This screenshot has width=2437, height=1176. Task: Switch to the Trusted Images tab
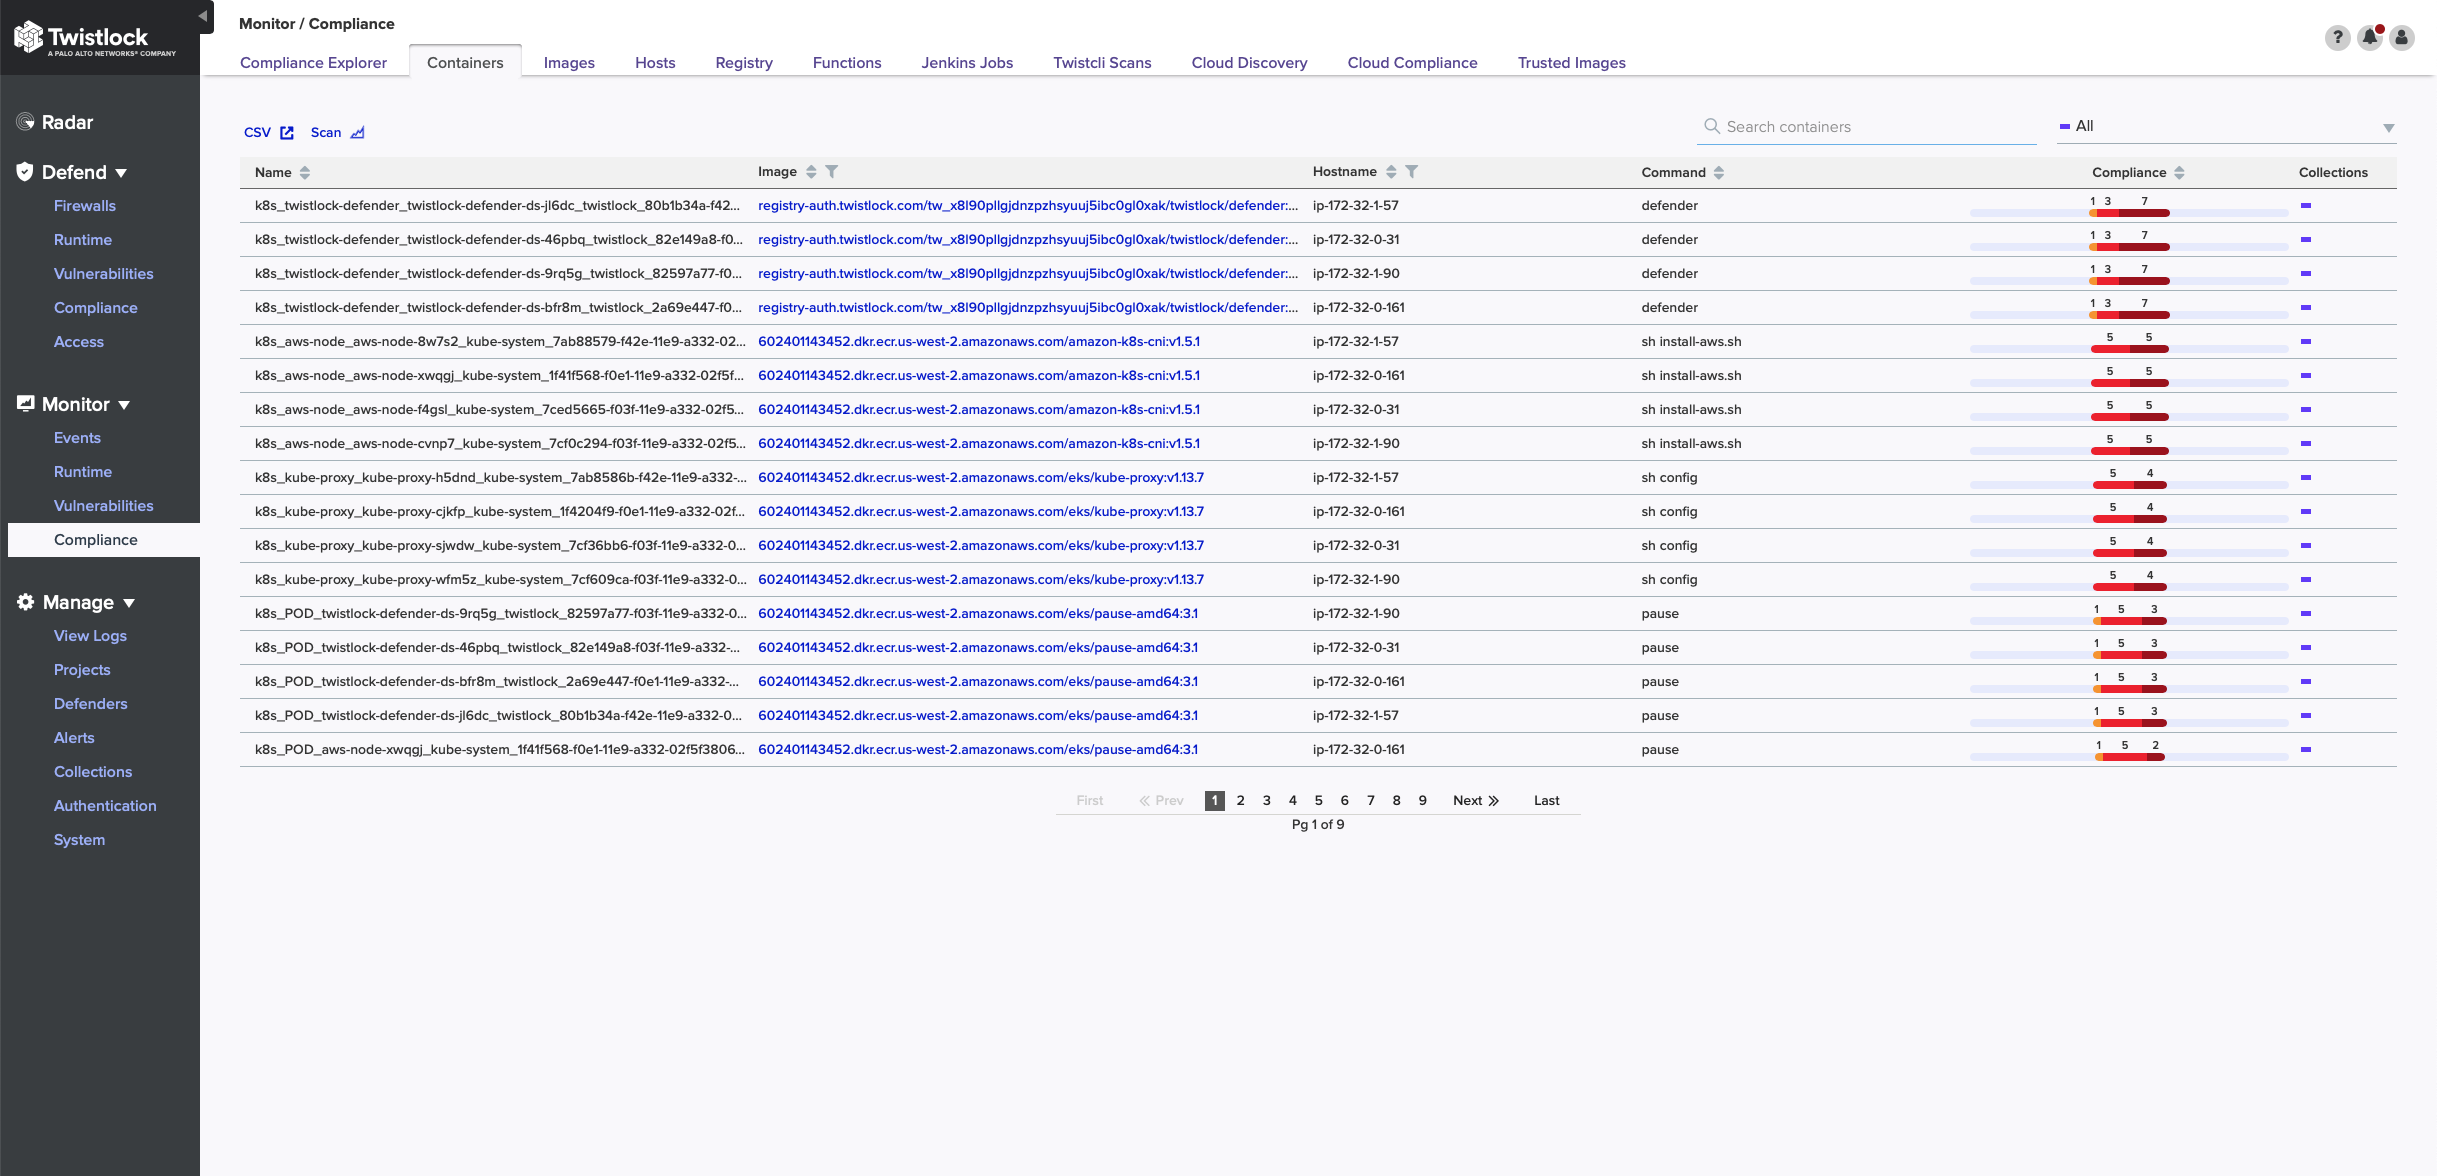pyautogui.click(x=1570, y=63)
